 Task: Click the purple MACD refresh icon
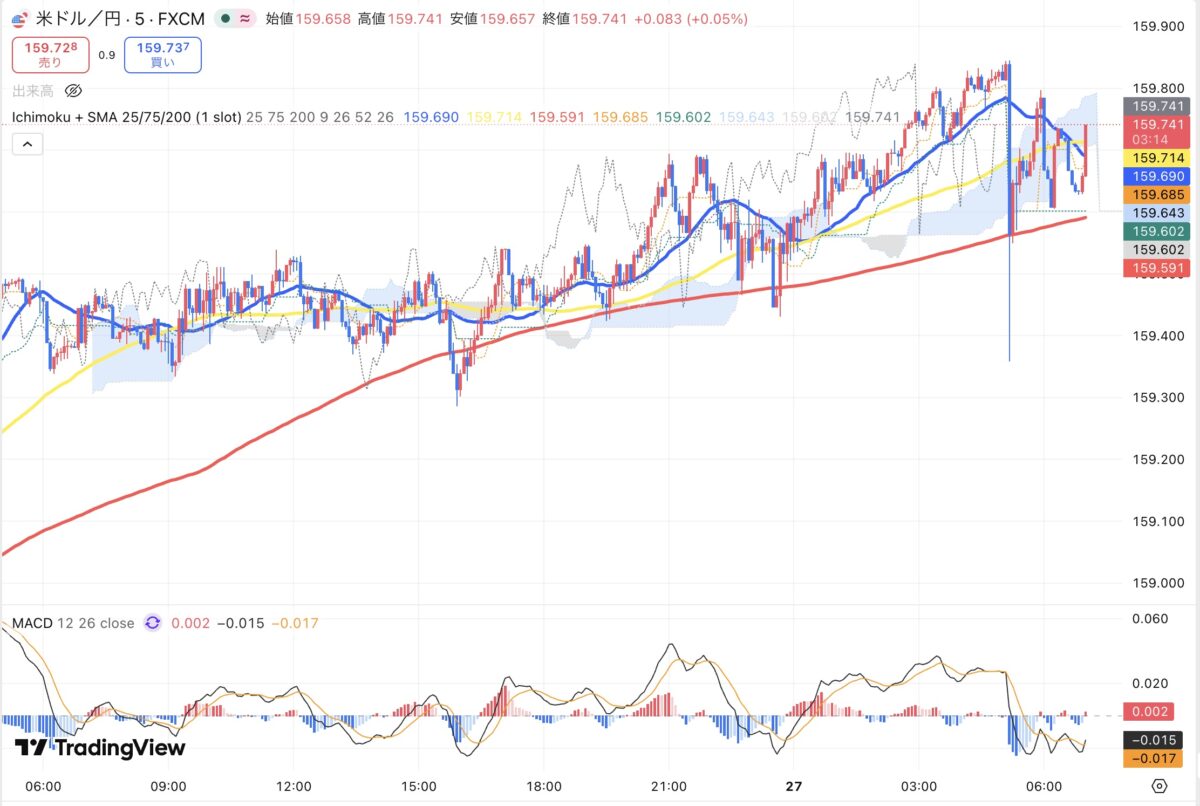coord(153,623)
